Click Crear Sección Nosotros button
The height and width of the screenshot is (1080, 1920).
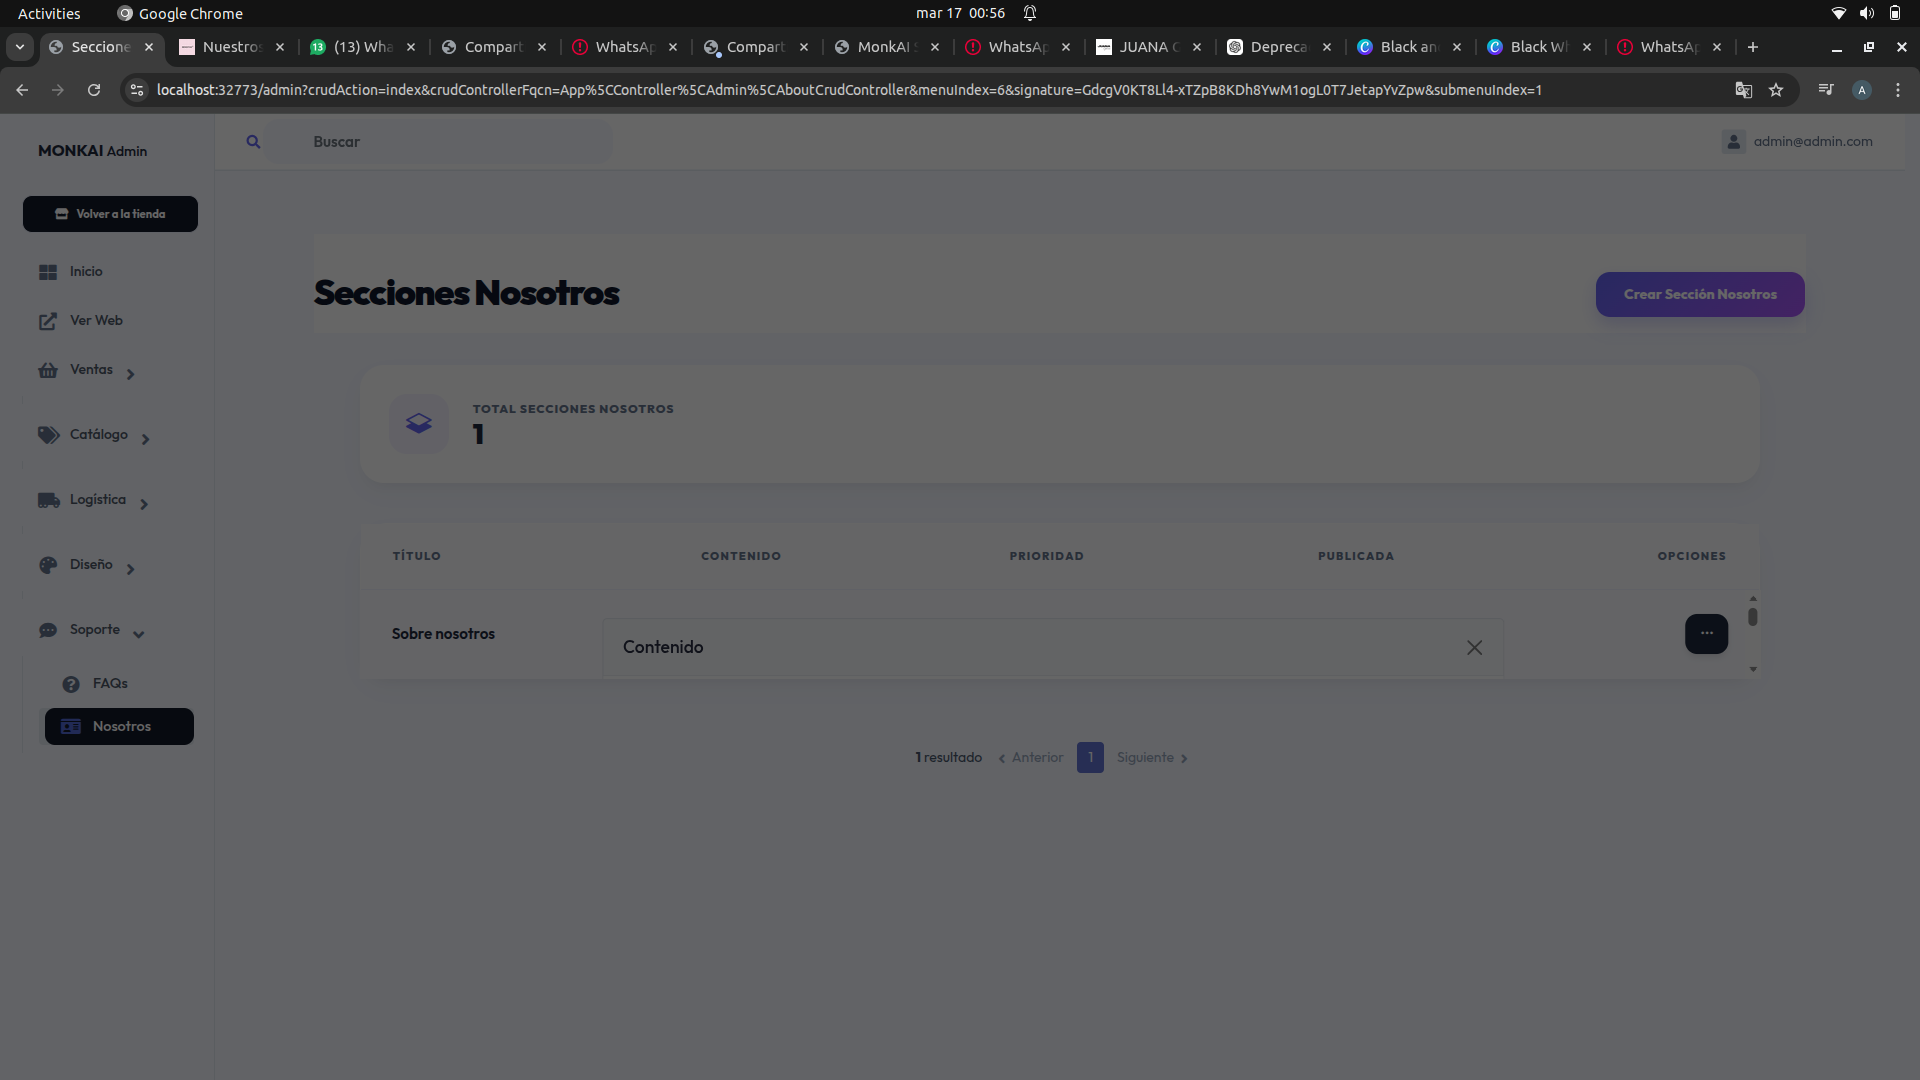click(x=1699, y=295)
